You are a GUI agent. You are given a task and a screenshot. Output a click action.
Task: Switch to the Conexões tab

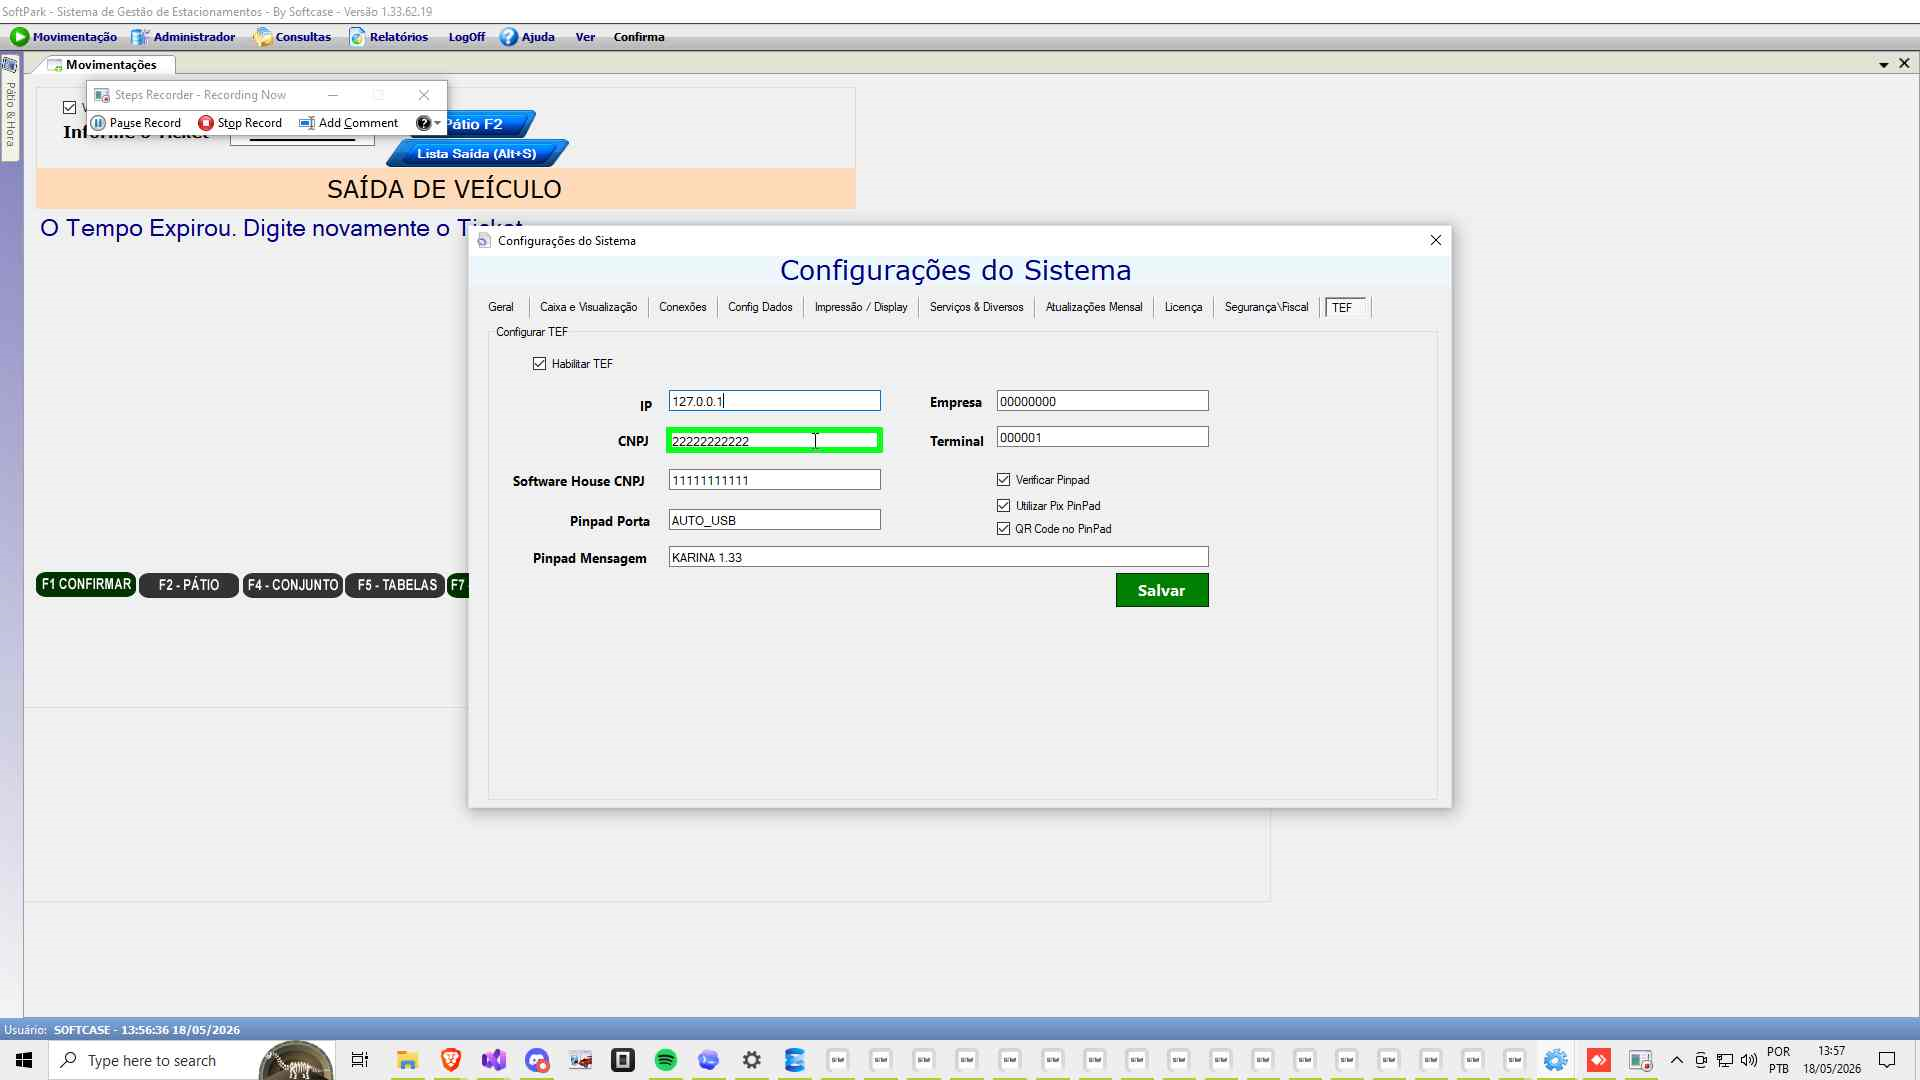tap(683, 307)
